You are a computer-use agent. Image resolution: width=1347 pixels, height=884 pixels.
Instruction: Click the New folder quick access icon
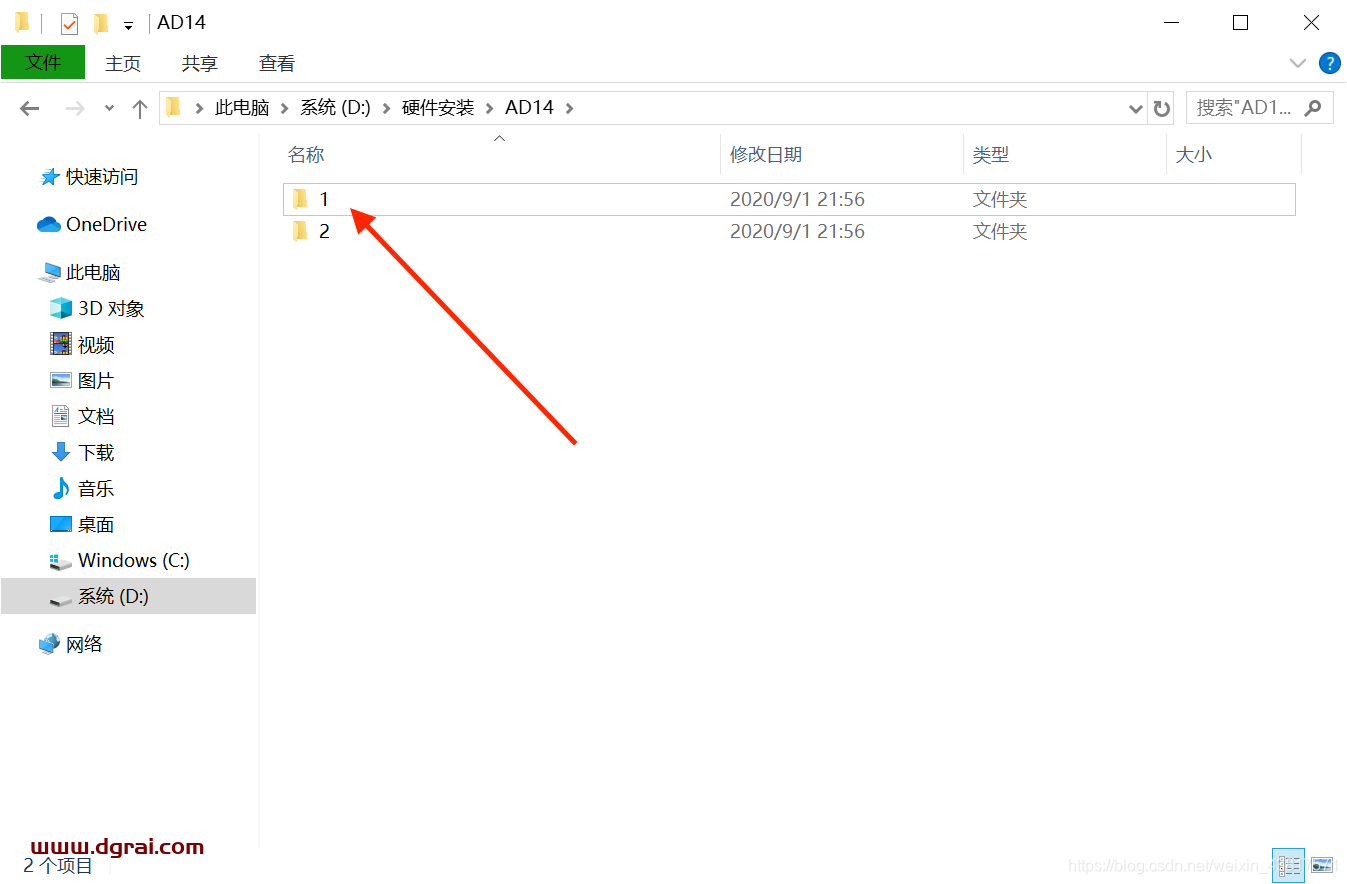coord(100,23)
